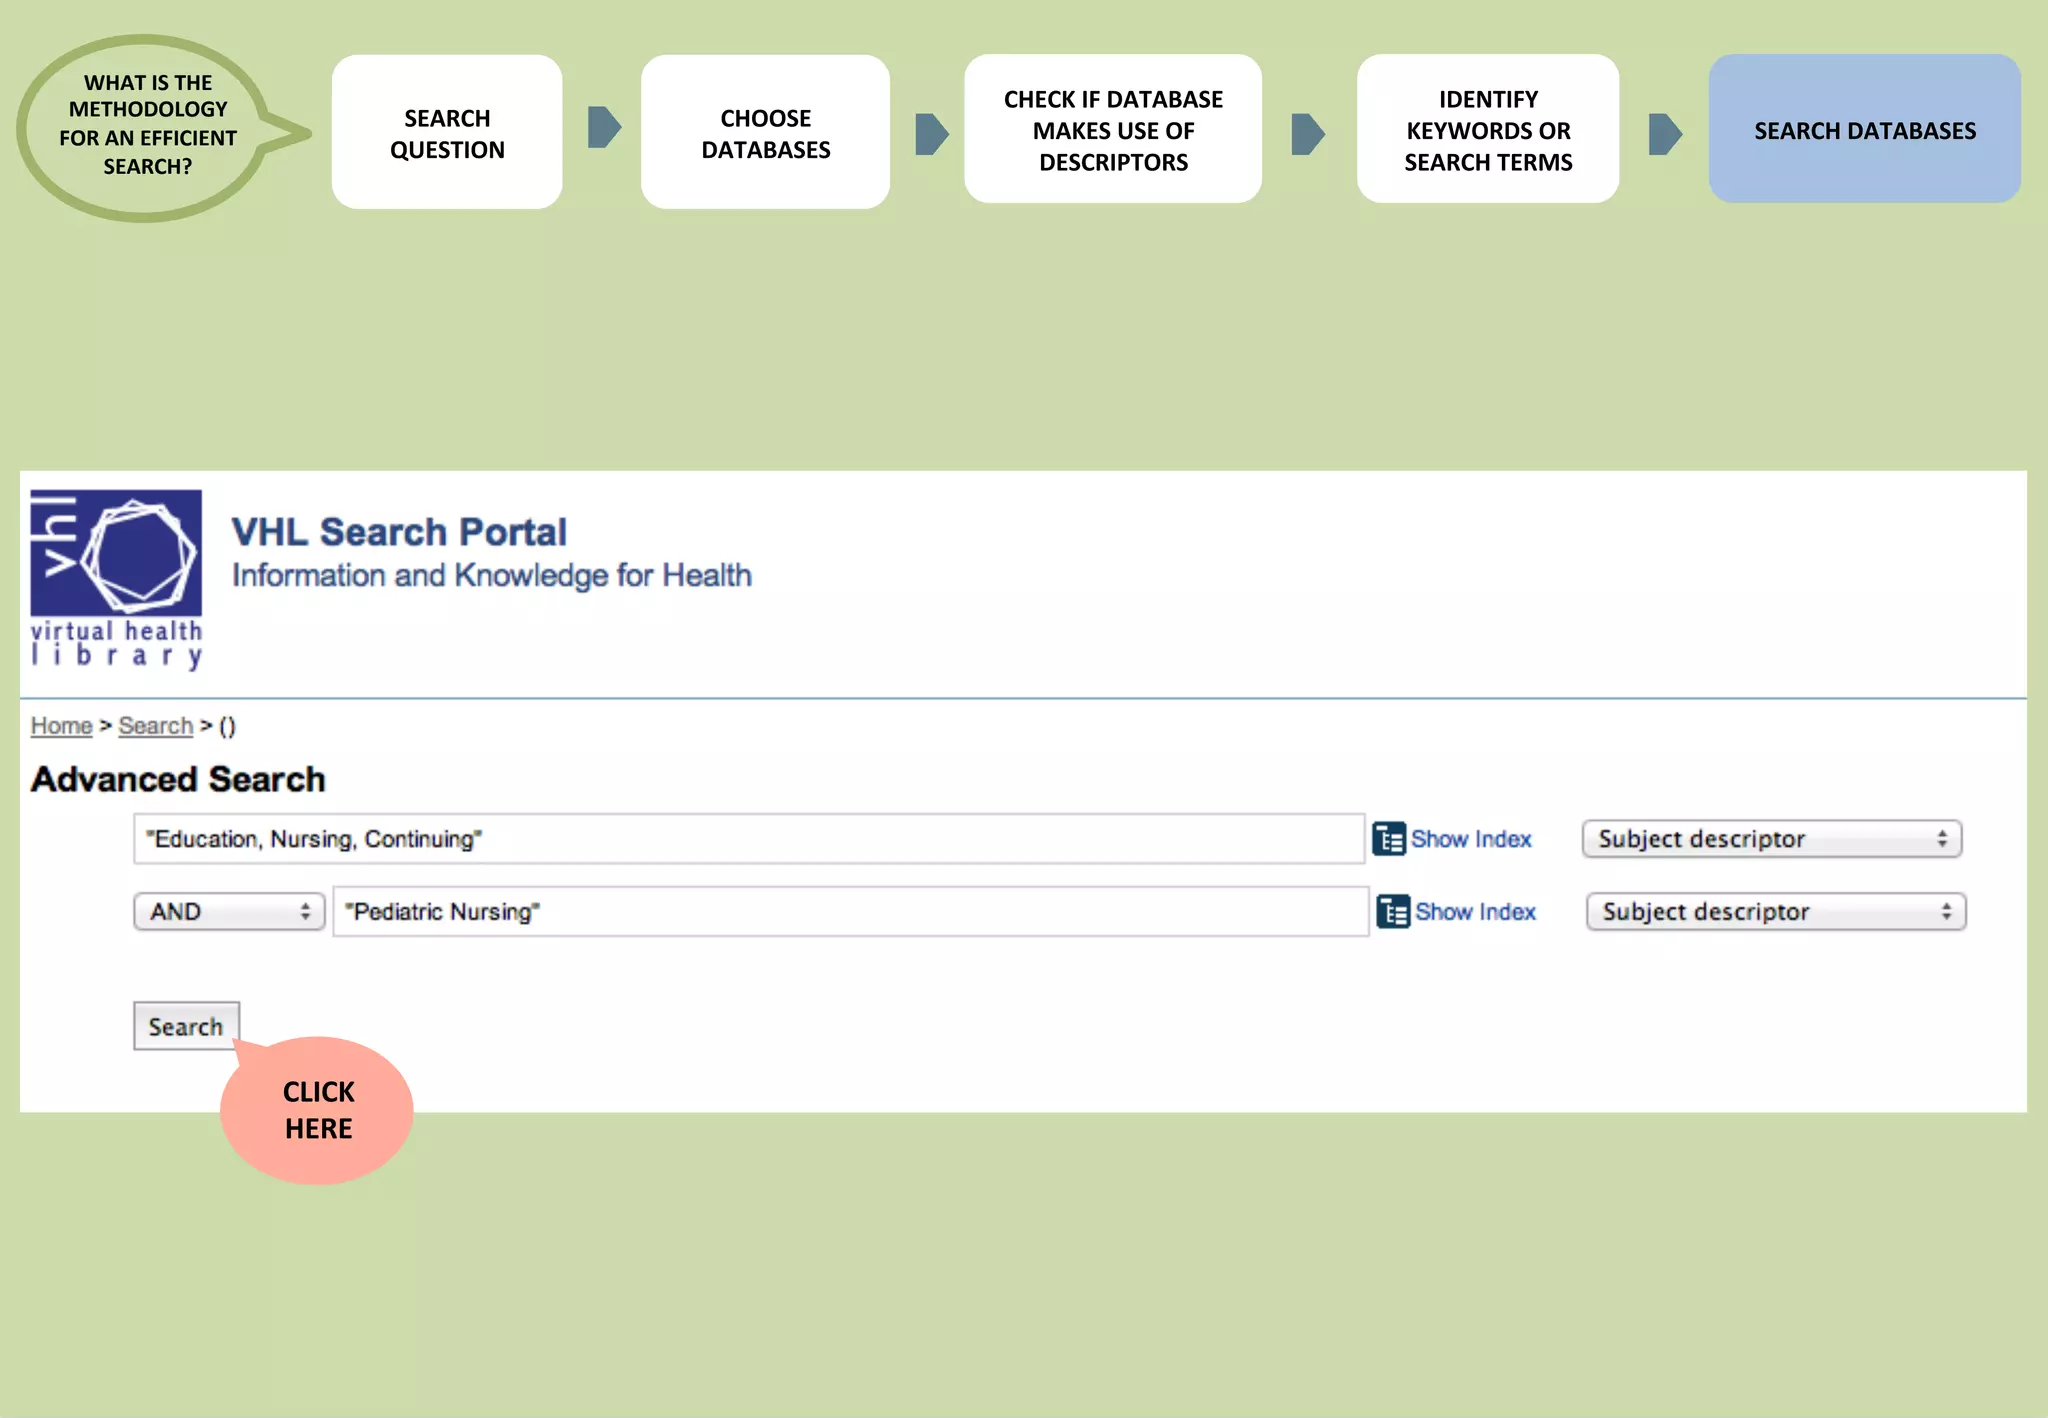This screenshot has width=2048, height=1418.
Task: Select the CHOOSE DATABASES step box
Action: (x=765, y=132)
